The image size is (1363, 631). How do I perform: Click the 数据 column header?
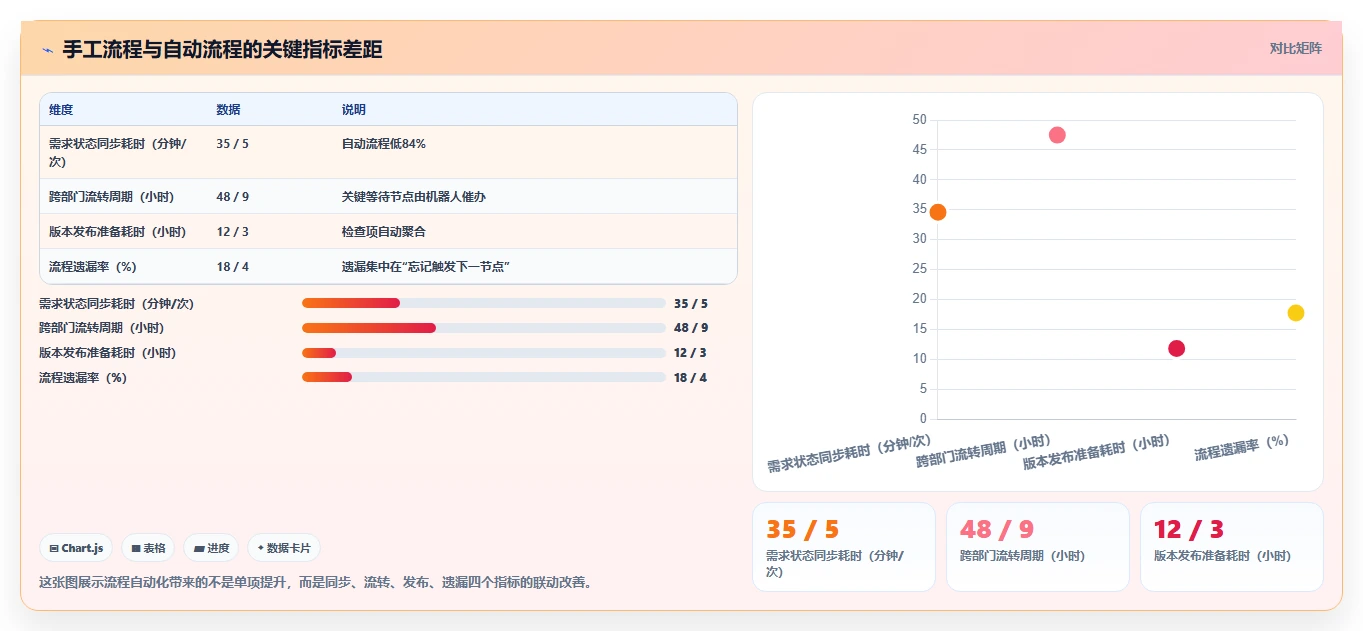click(228, 110)
